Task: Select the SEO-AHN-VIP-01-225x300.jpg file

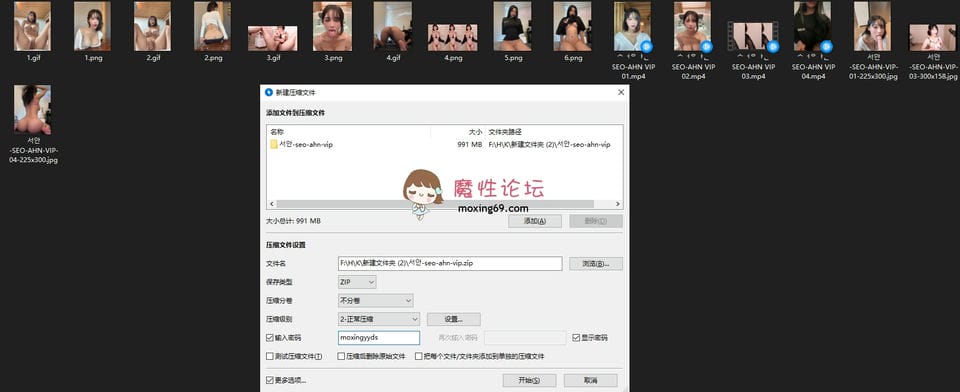Action: coord(872,26)
